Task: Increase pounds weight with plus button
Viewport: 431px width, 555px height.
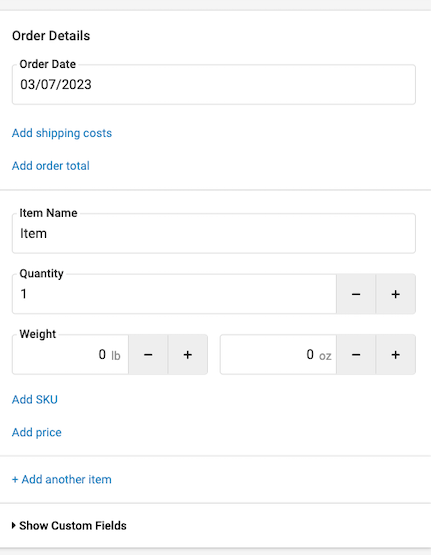Action: tap(188, 355)
